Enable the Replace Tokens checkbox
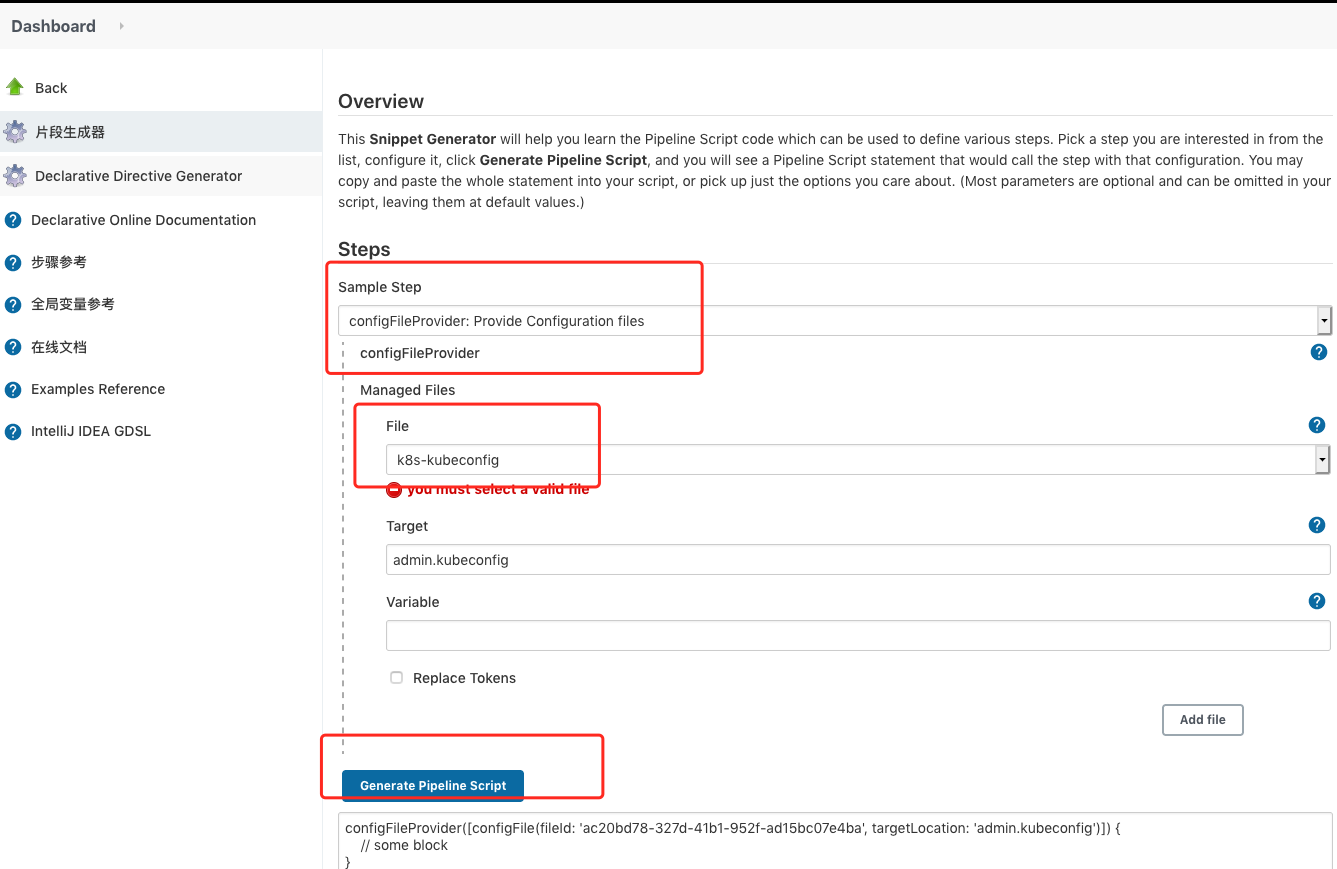Viewport: 1337px width, 869px height. coord(396,677)
